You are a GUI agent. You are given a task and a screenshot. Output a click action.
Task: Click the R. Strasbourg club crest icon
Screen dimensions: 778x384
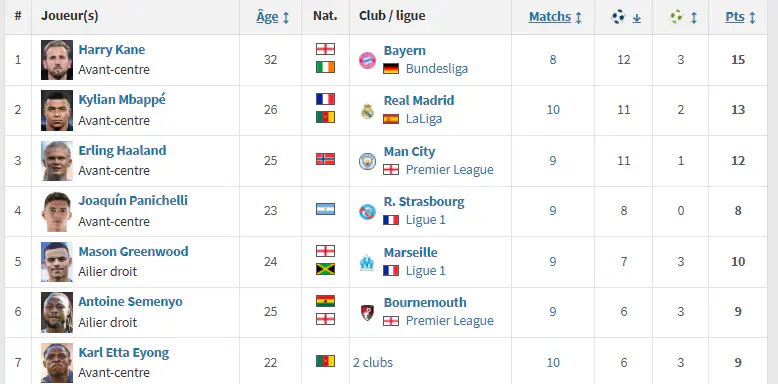367,212
